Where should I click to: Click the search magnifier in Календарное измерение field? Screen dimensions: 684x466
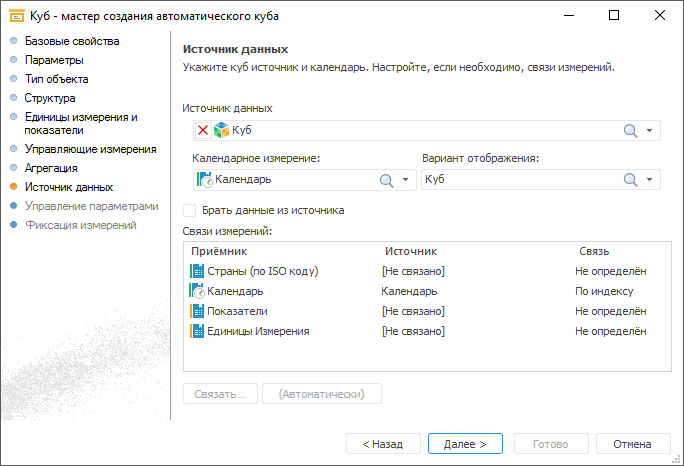click(386, 180)
